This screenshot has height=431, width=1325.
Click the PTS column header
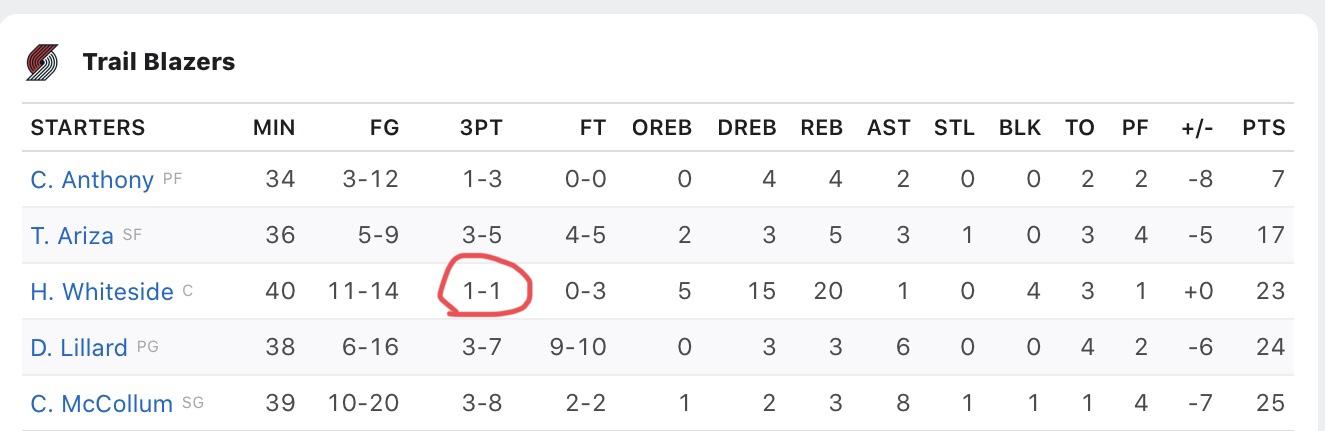pyautogui.click(x=1264, y=128)
